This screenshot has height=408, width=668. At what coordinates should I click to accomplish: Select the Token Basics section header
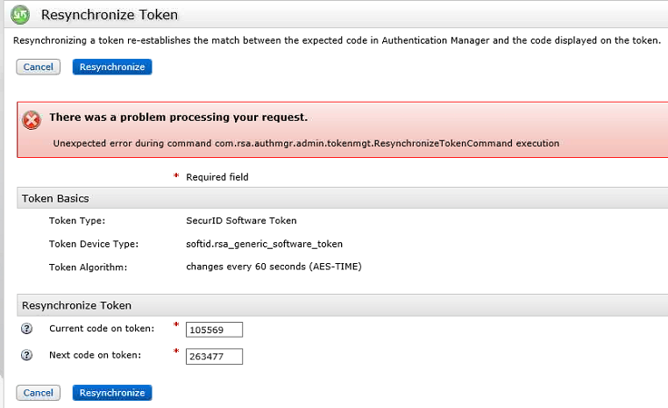(55, 198)
